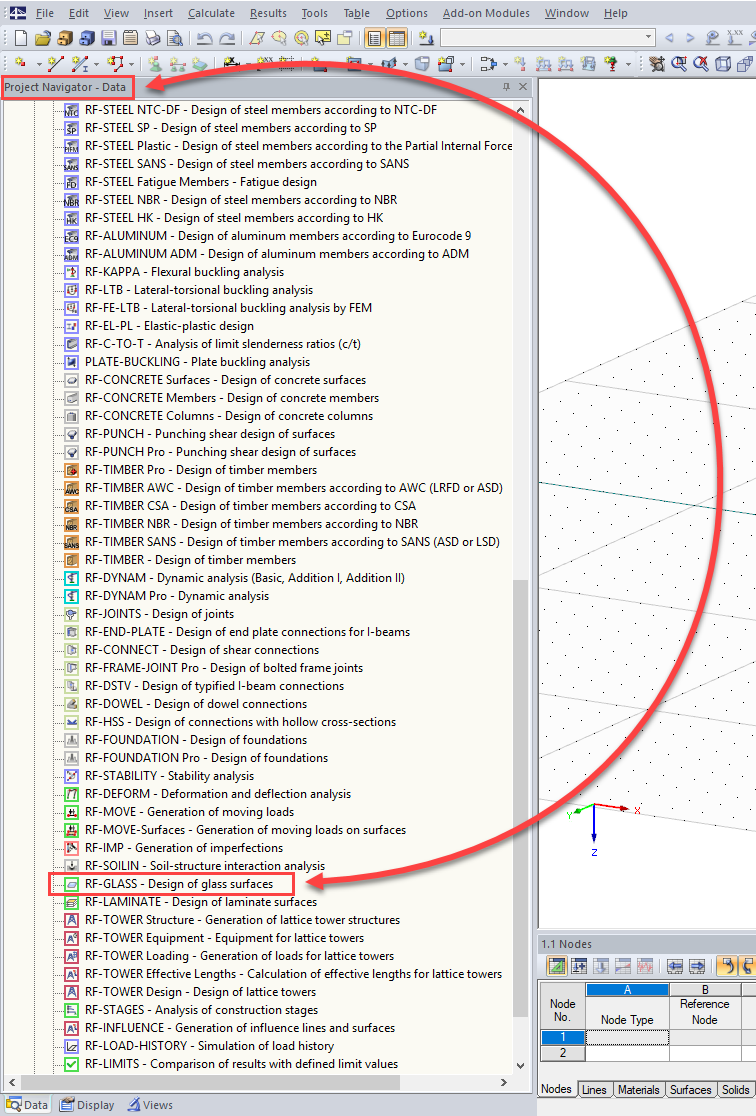
Task: Select the Data navigator tab
Action: click(x=28, y=1105)
